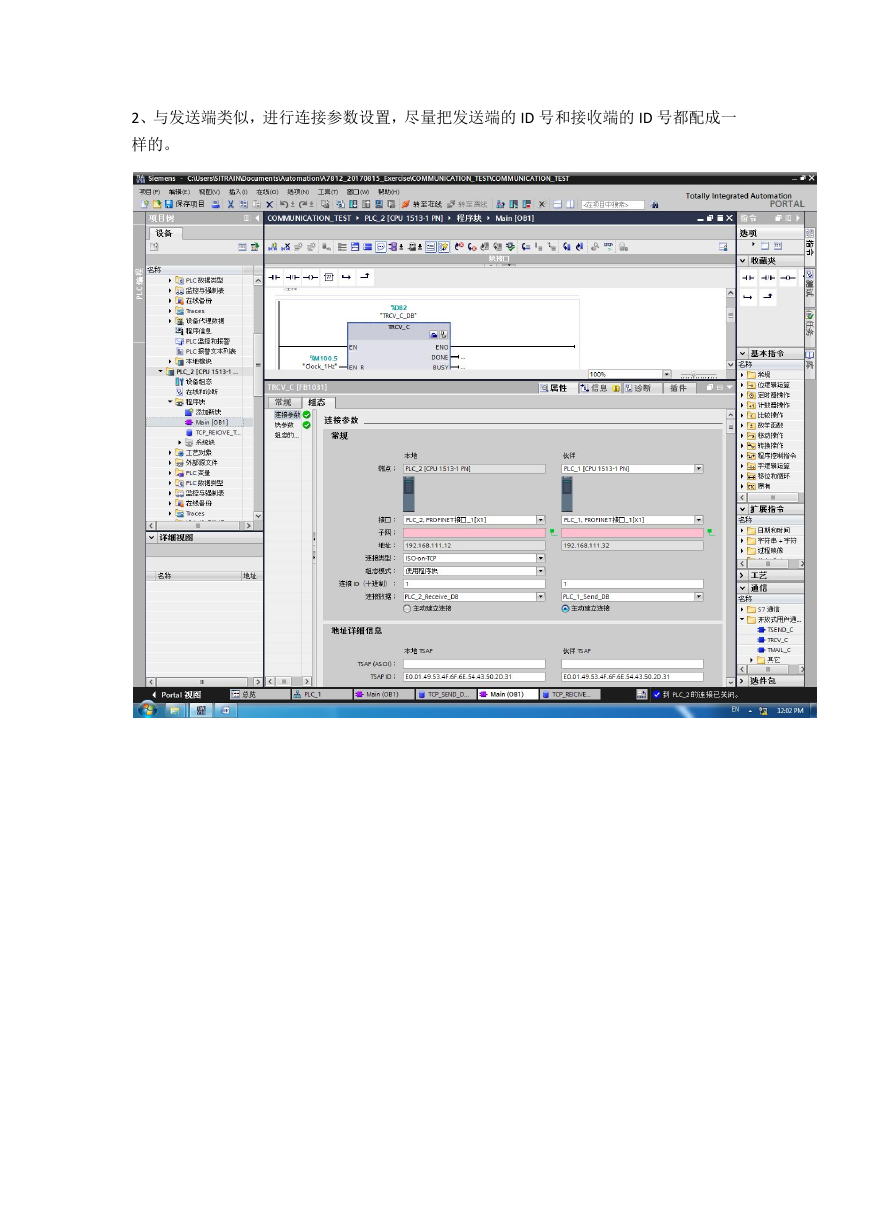Switch to the 常规 tab beside 组态
This screenshot has height=1228, width=869.
click(284, 401)
